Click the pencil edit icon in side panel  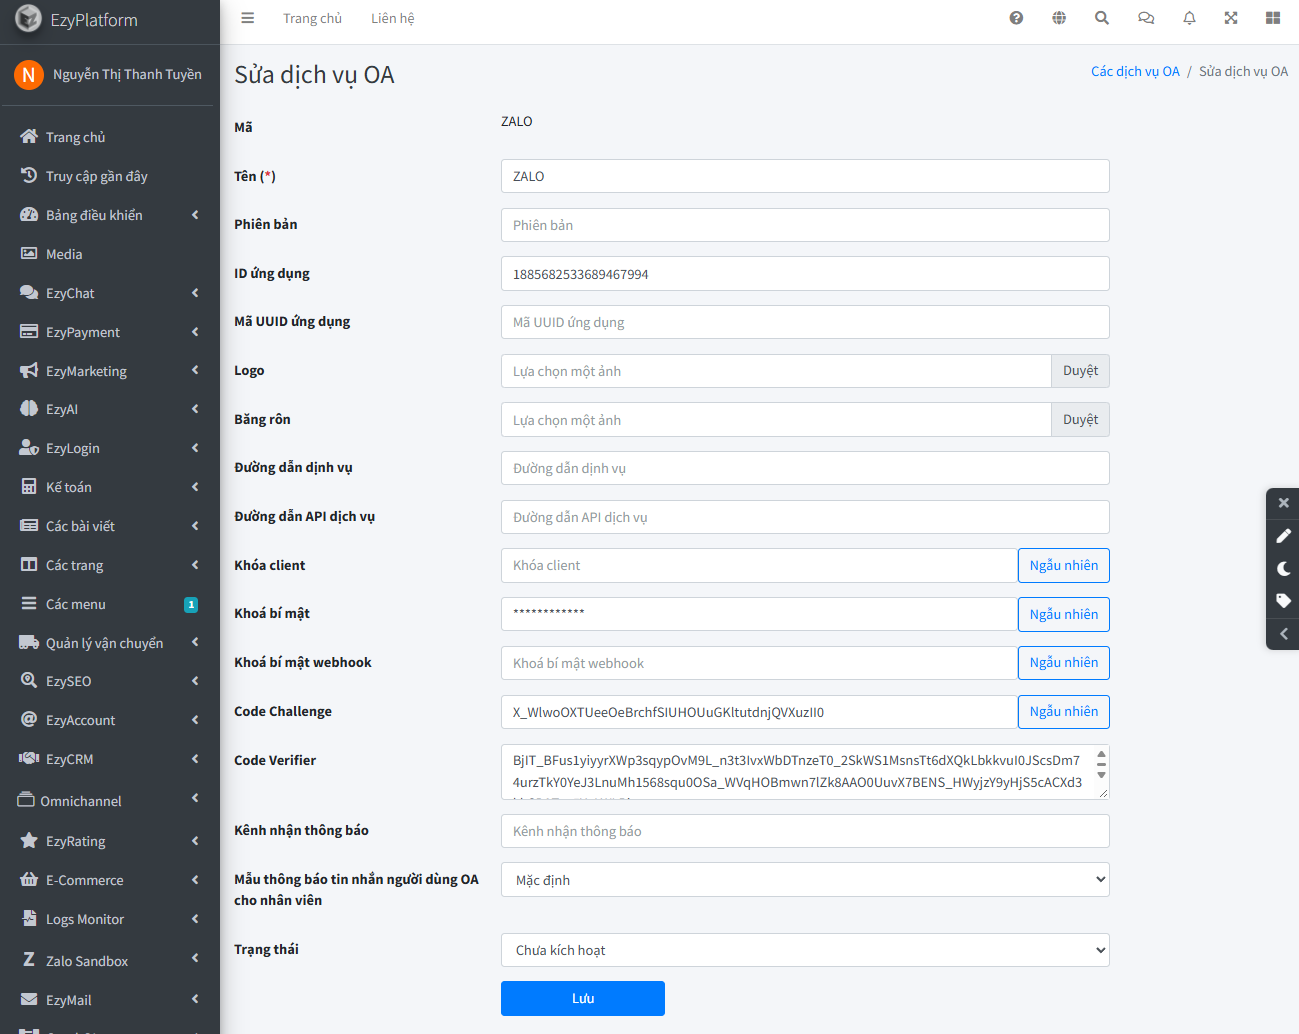1284,536
